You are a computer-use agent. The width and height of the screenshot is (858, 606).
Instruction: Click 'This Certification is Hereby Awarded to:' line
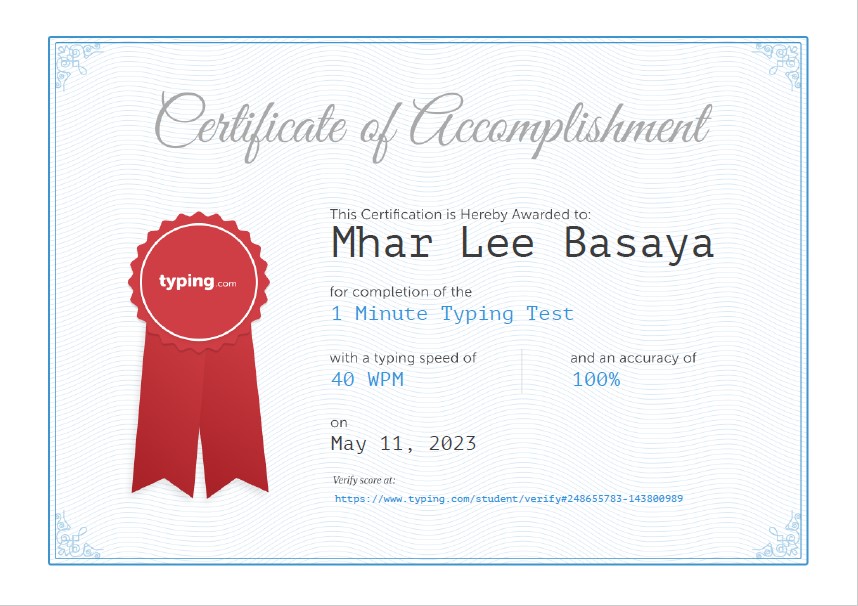(460, 214)
